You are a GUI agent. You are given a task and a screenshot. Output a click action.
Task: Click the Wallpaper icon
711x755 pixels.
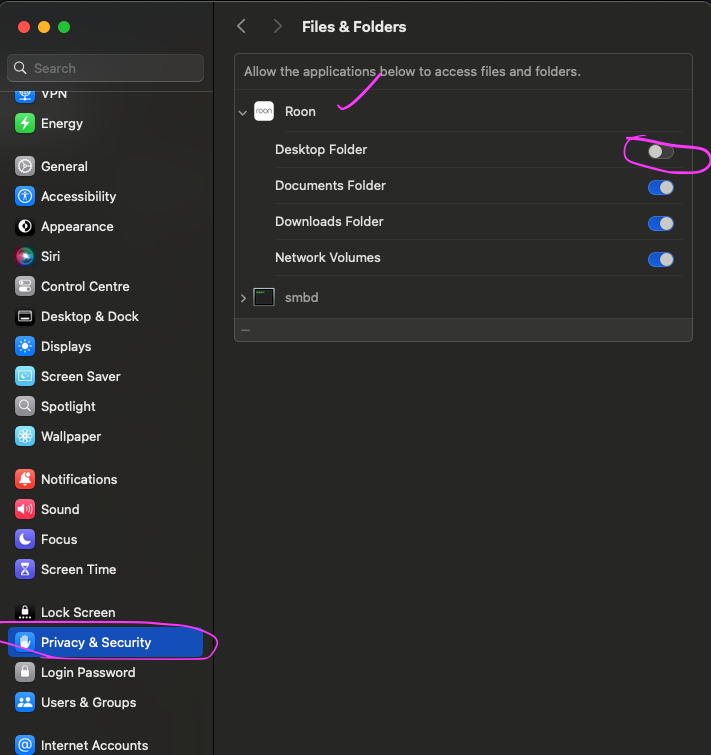click(25, 437)
